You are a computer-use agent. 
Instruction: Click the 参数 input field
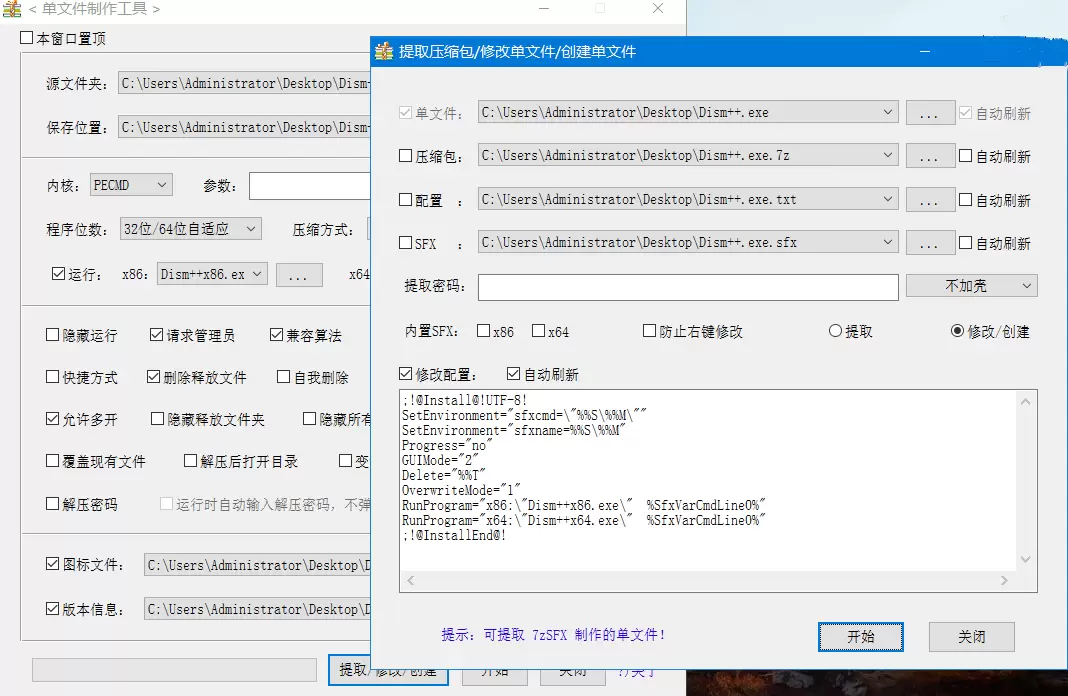310,185
